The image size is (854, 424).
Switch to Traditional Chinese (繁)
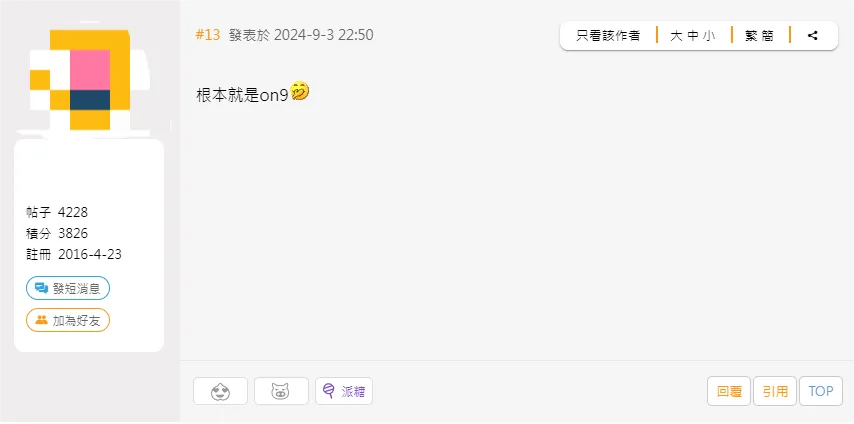pyautogui.click(x=752, y=36)
